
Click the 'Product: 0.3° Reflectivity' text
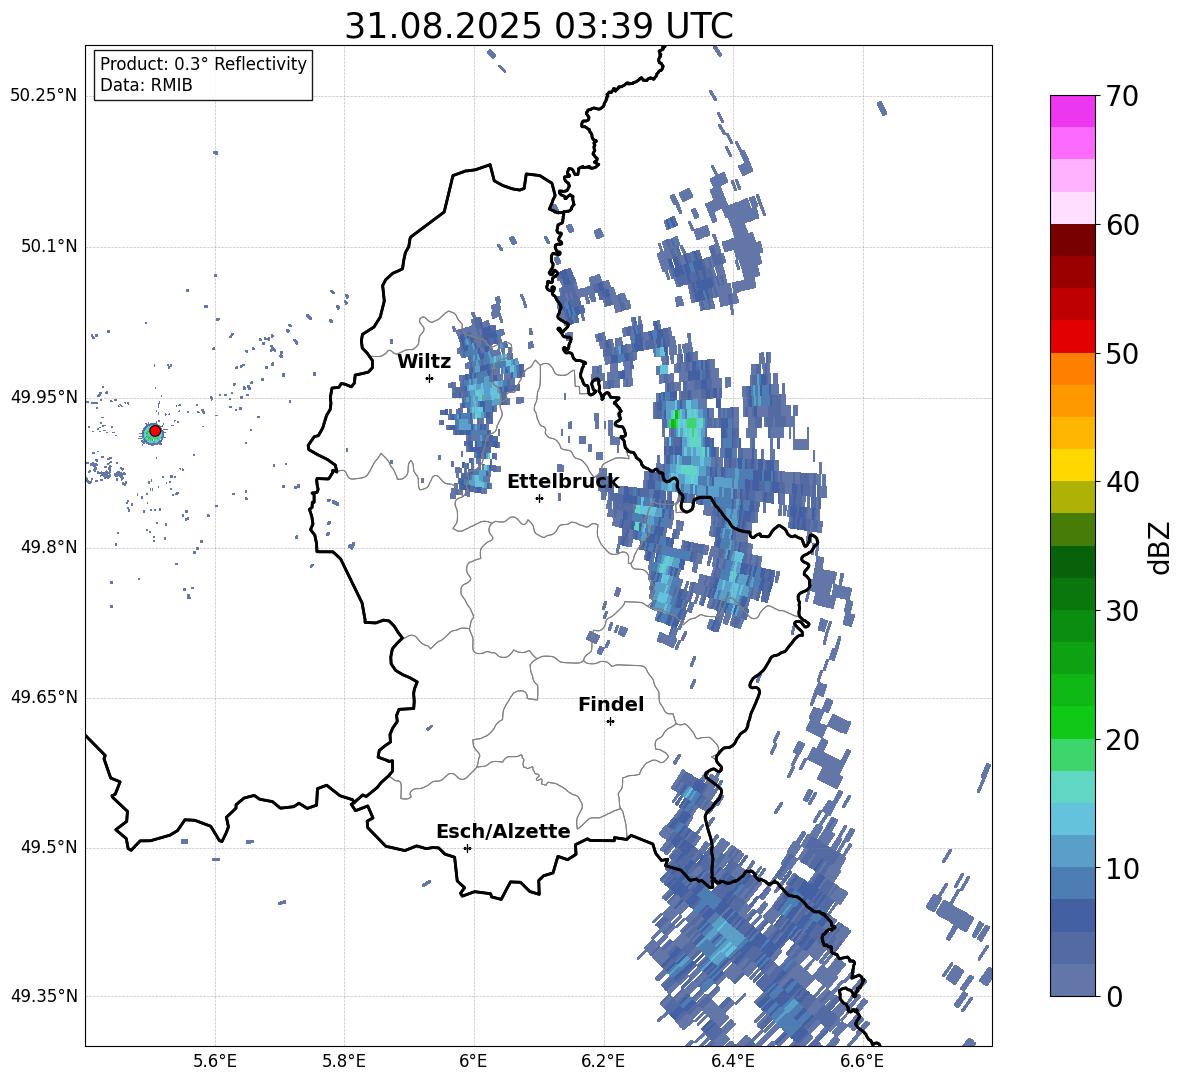[x=203, y=64]
